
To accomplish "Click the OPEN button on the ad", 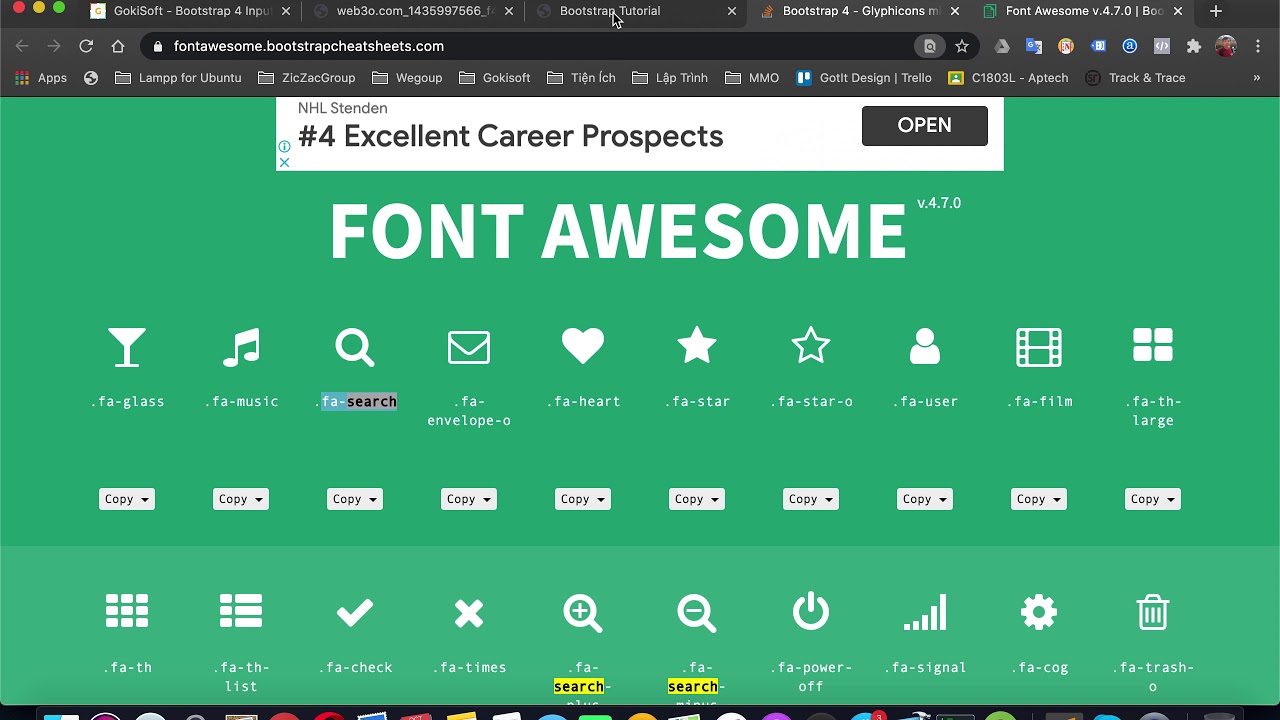I will pyautogui.click(x=925, y=126).
